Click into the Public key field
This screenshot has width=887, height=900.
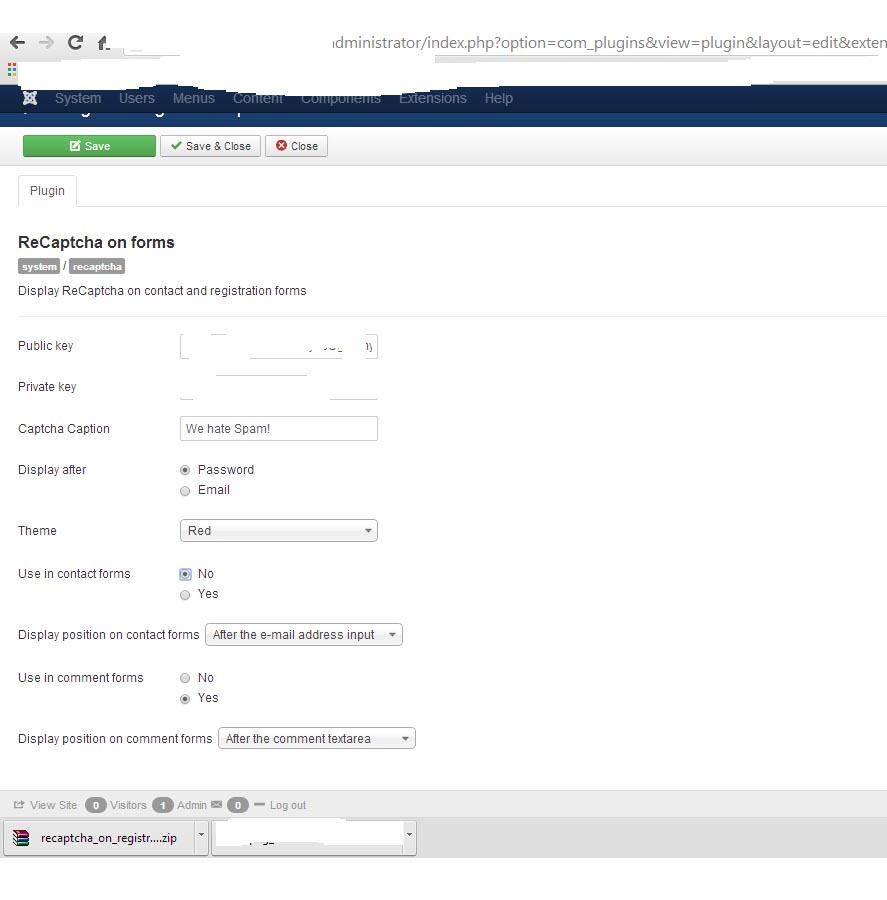click(x=278, y=347)
